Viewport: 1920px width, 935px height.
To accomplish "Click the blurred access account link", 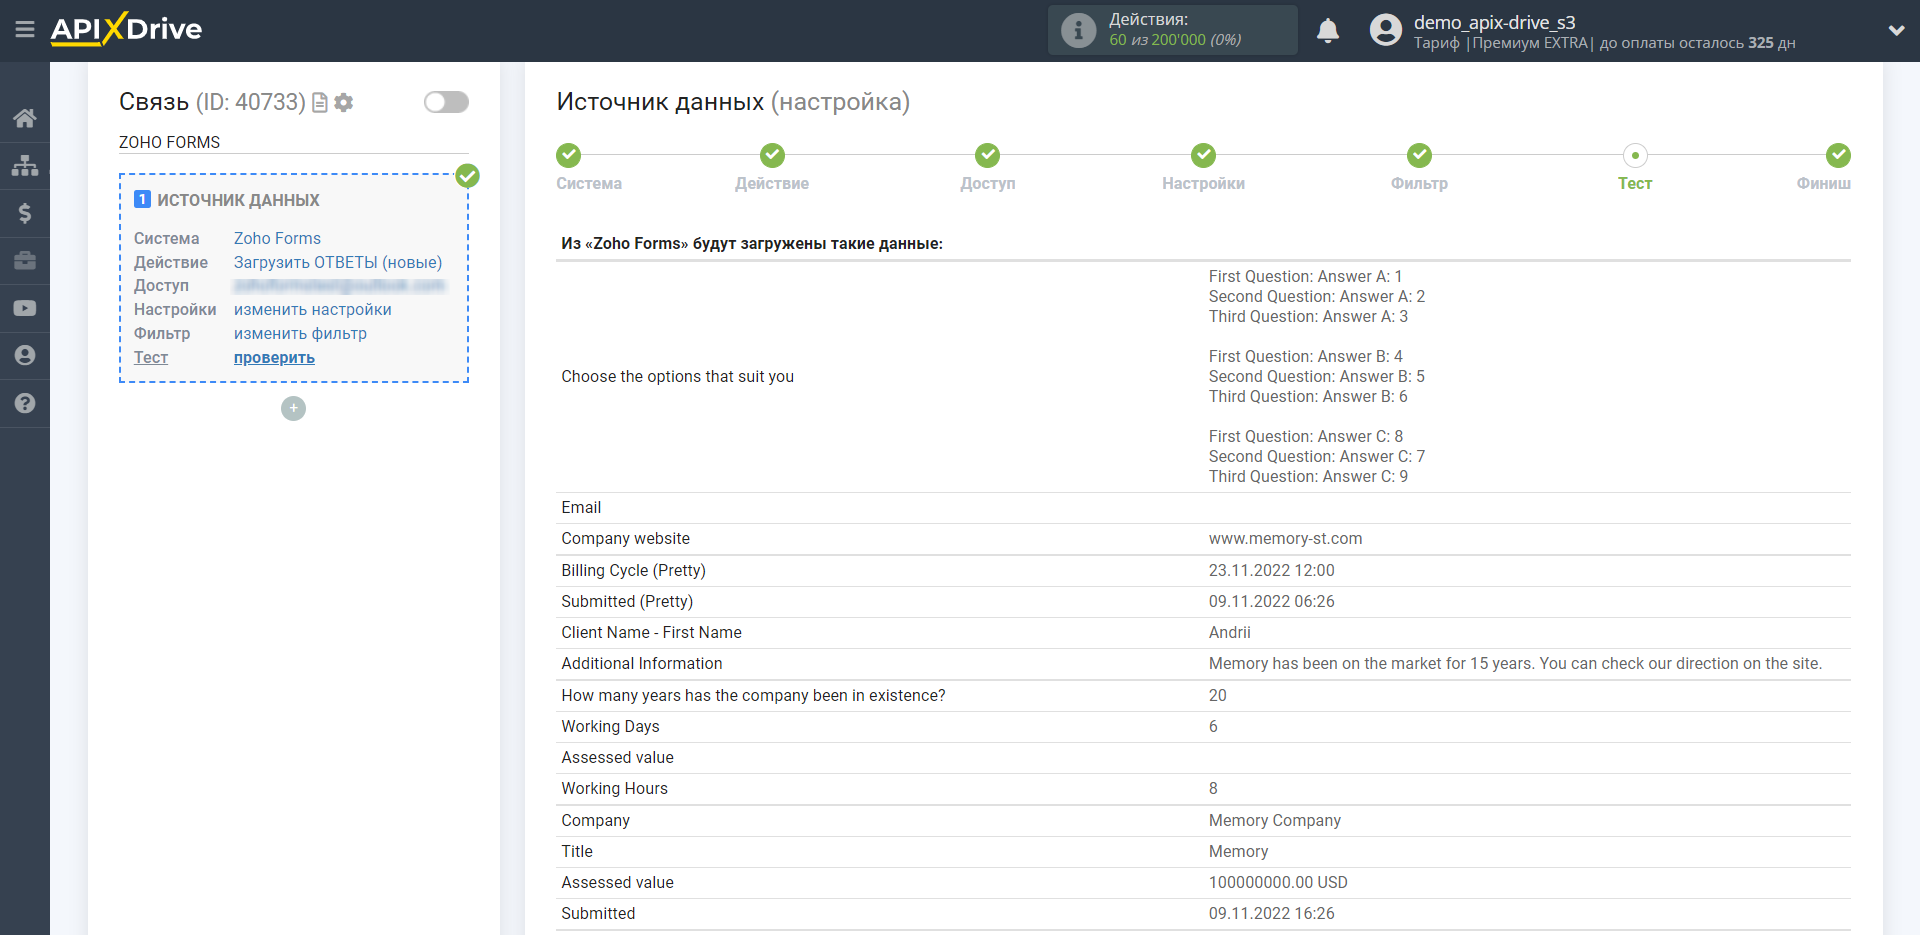I will point(339,286).
